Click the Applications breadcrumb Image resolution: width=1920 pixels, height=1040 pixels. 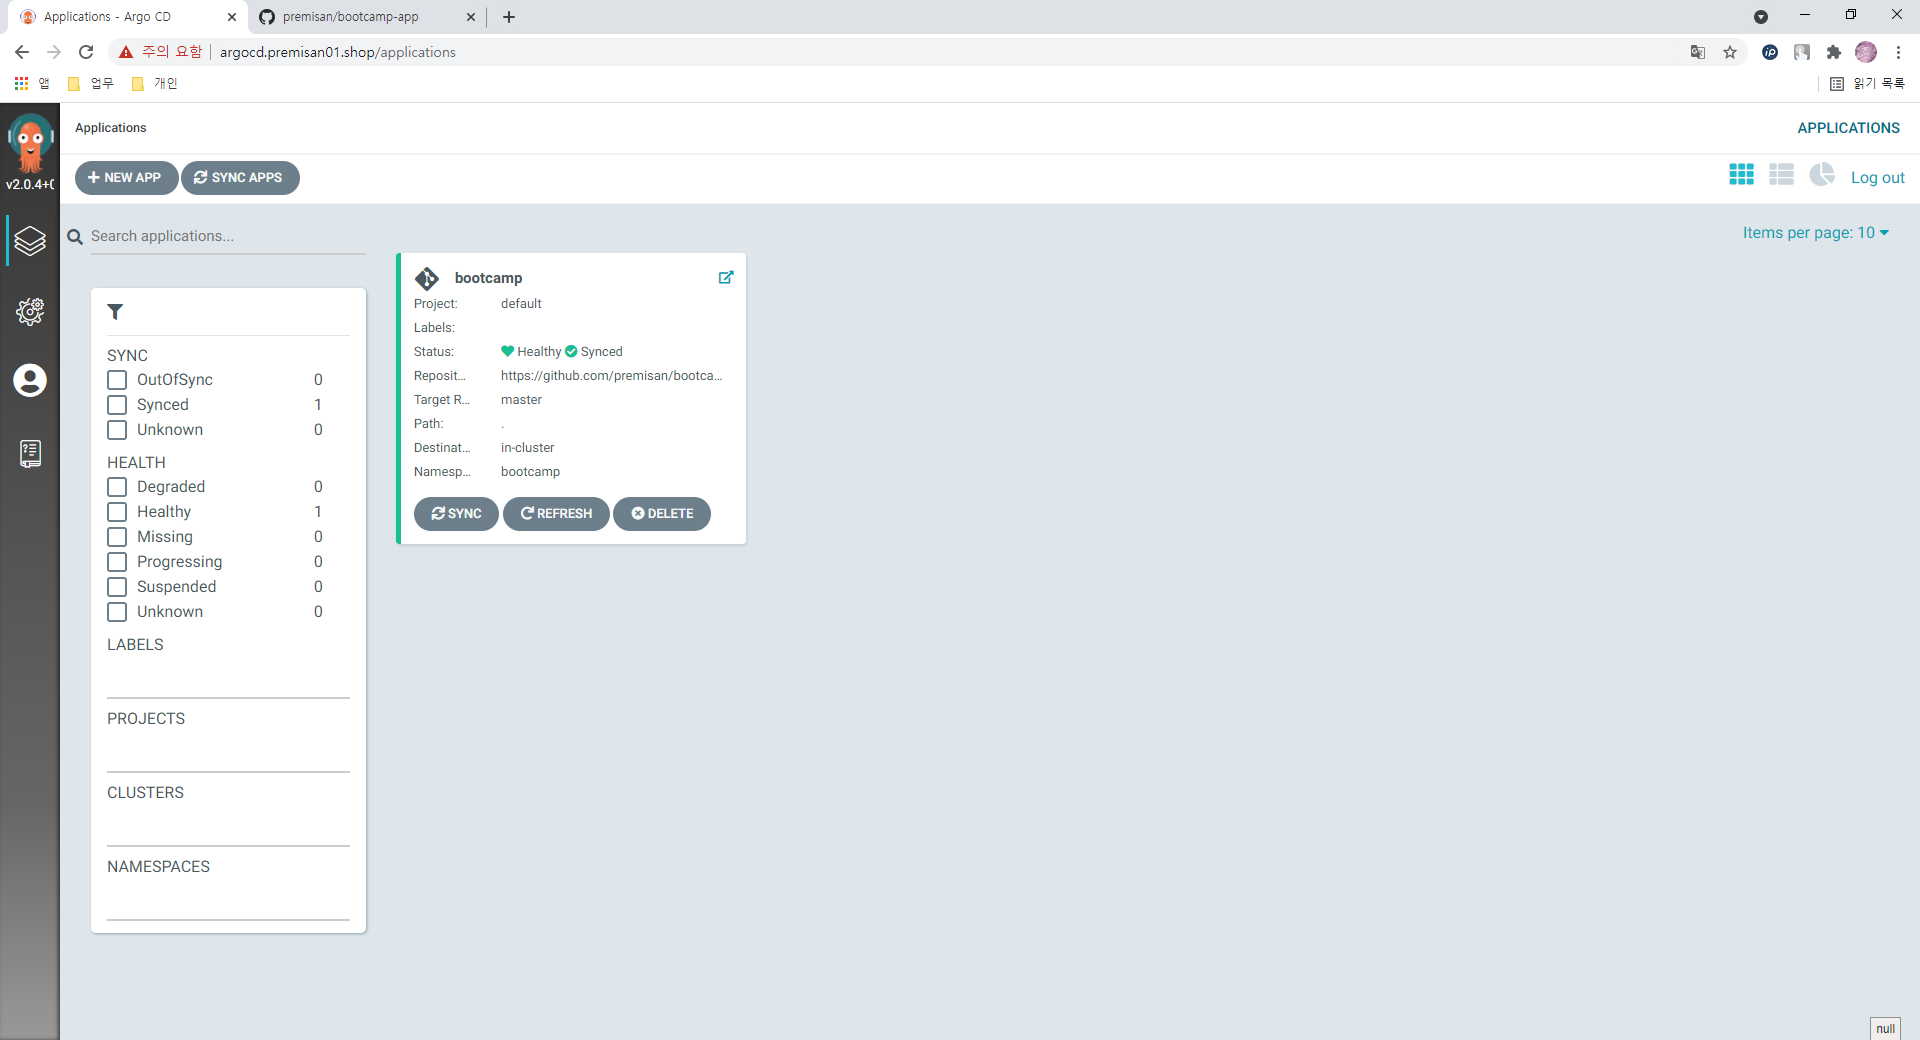point(110,128)
